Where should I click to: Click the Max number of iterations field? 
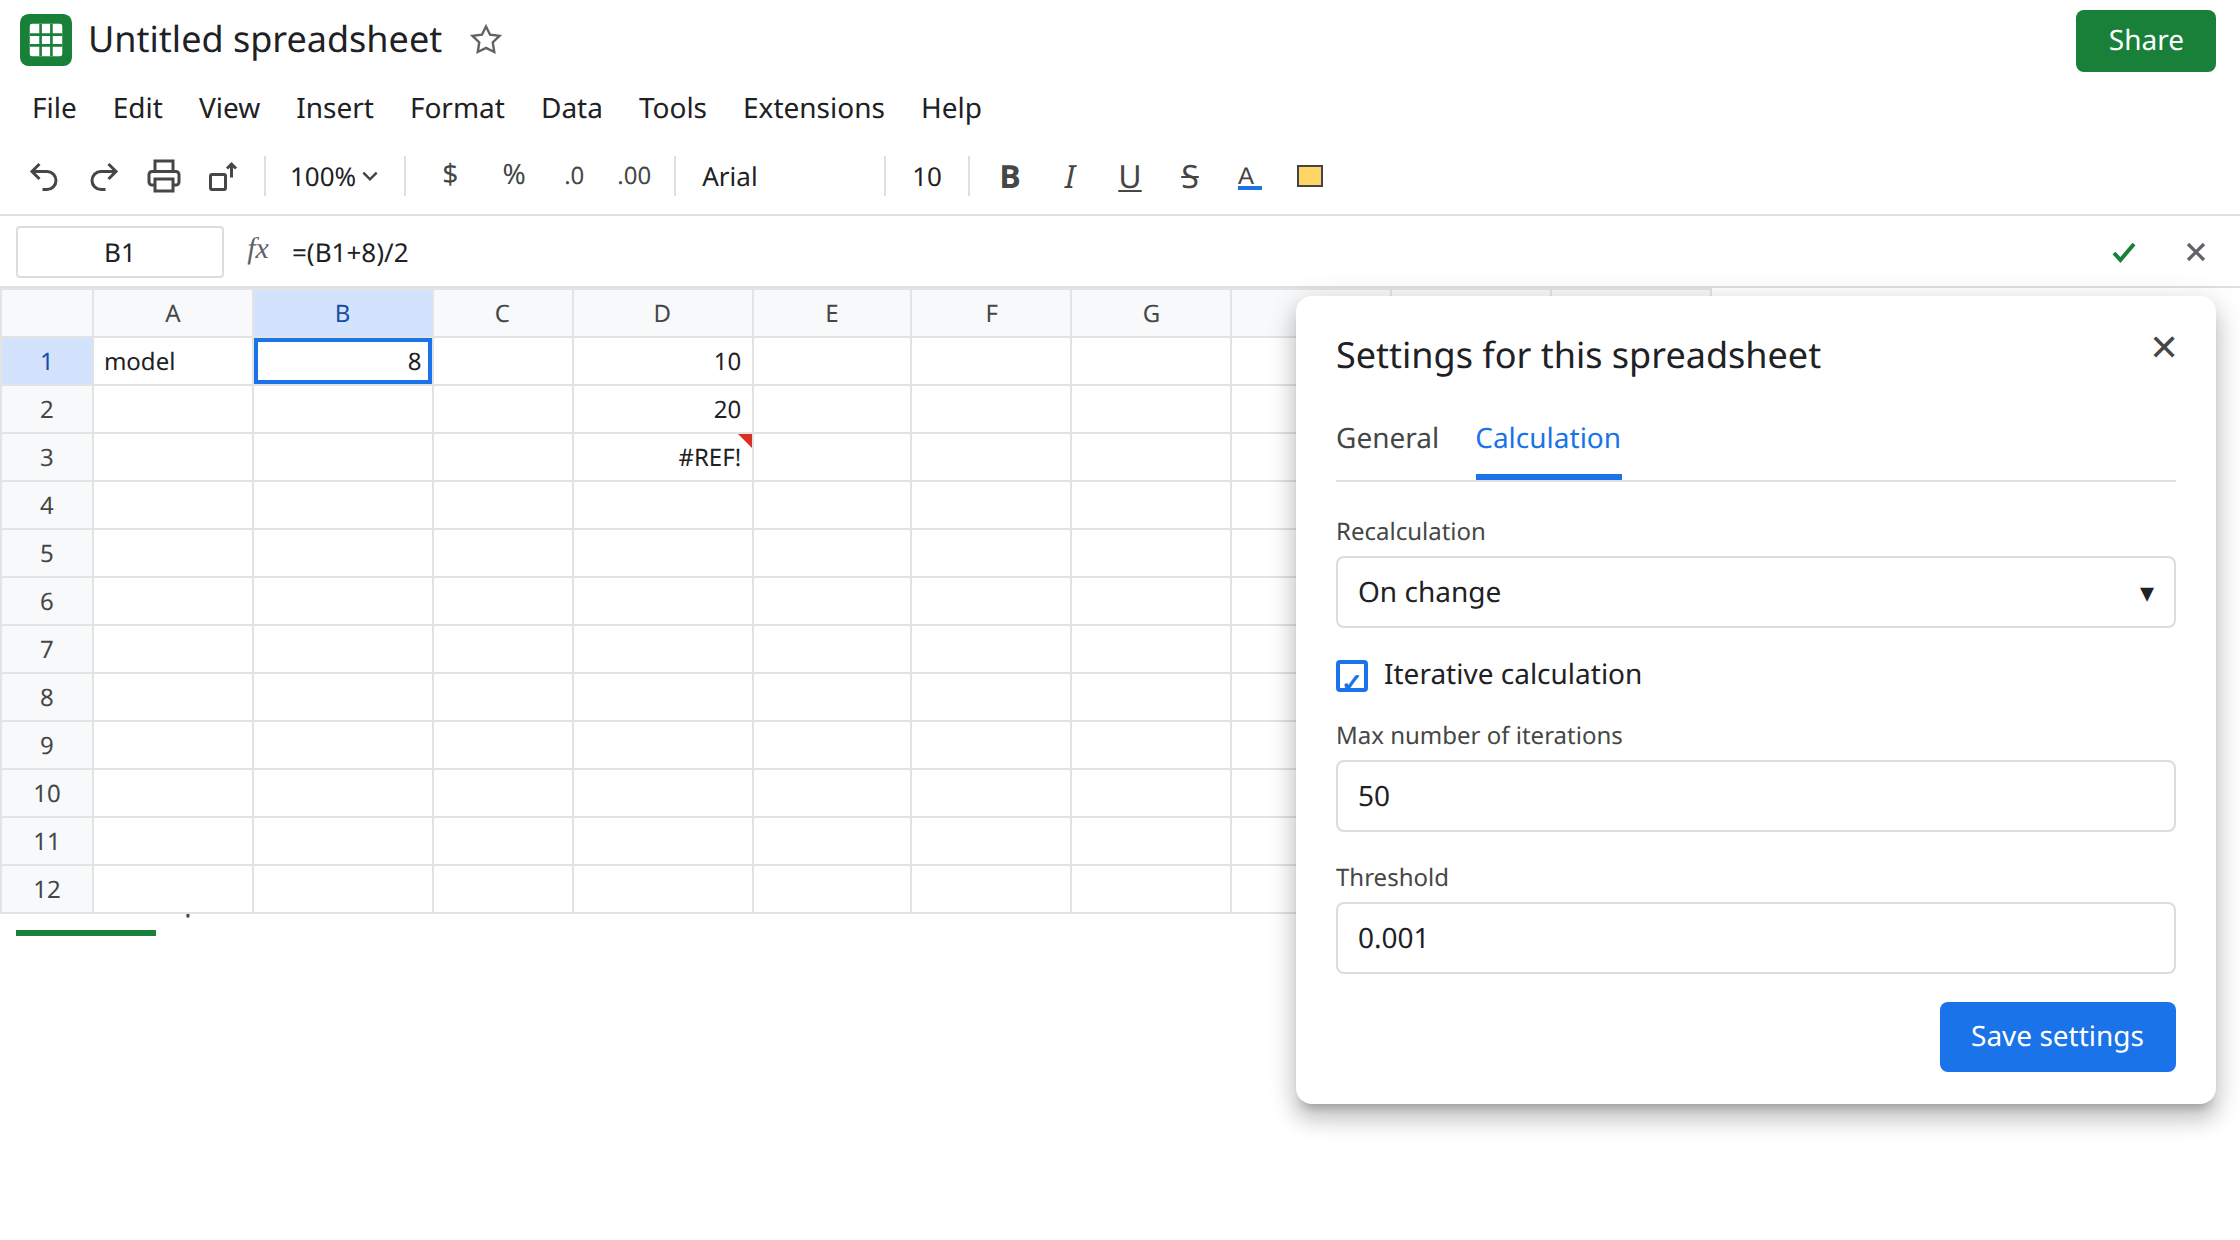click(1755, 796)
